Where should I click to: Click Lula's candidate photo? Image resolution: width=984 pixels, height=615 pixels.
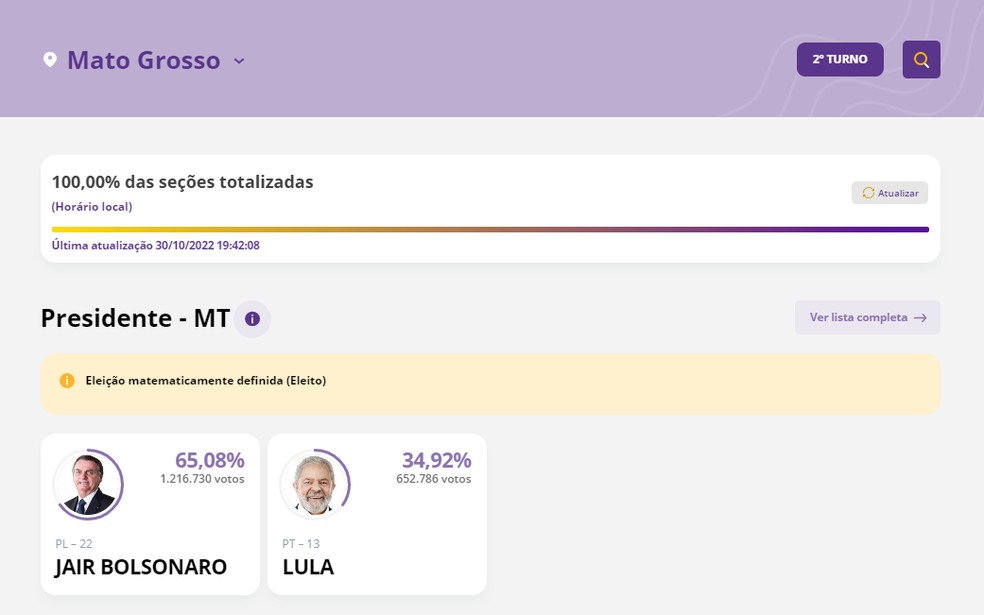pos(315,484)
